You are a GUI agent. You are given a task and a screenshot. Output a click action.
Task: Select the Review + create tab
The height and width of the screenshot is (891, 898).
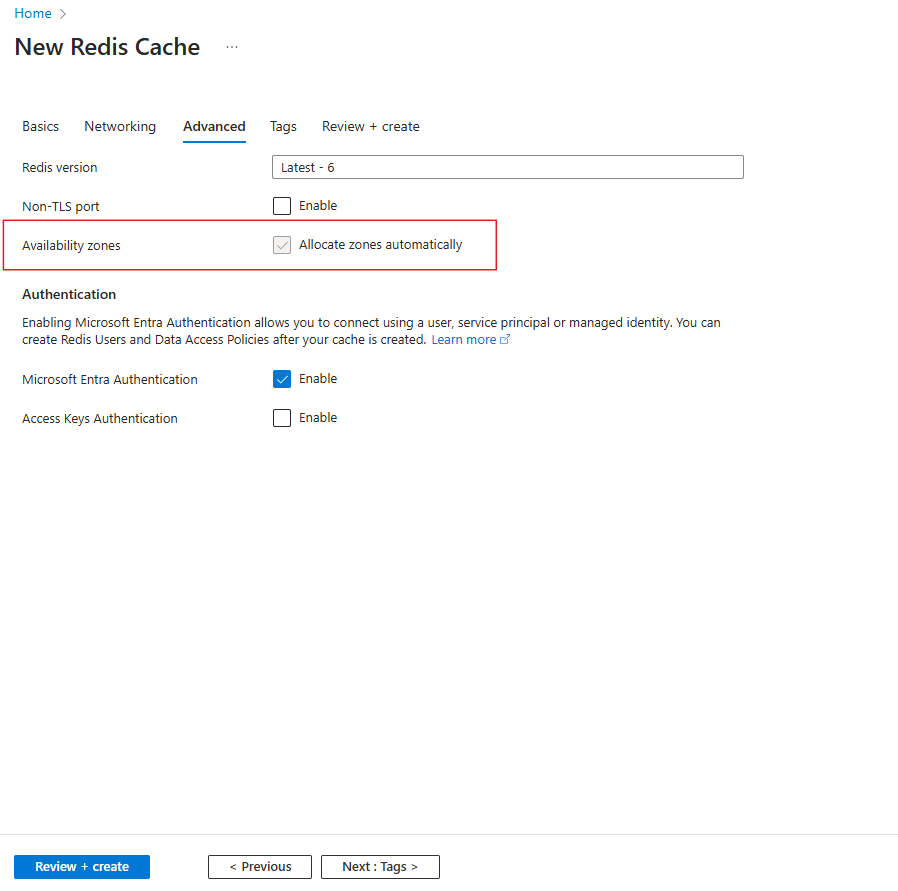[x=370, y=126]
